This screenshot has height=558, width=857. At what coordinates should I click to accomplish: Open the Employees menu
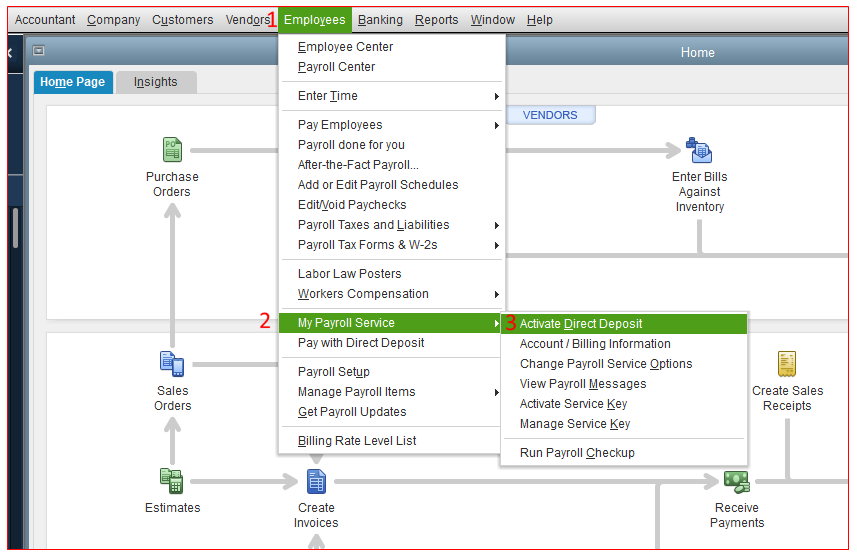click(315, 20)
